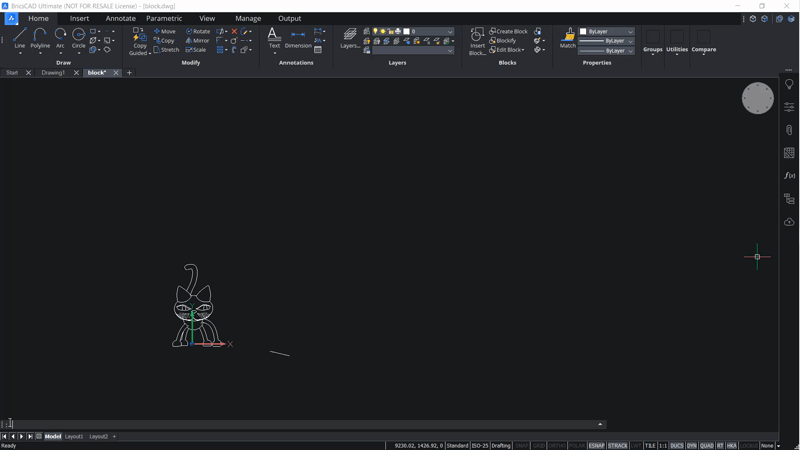
Task: Toggle QUAD in status bar
Action: [707, 445]
